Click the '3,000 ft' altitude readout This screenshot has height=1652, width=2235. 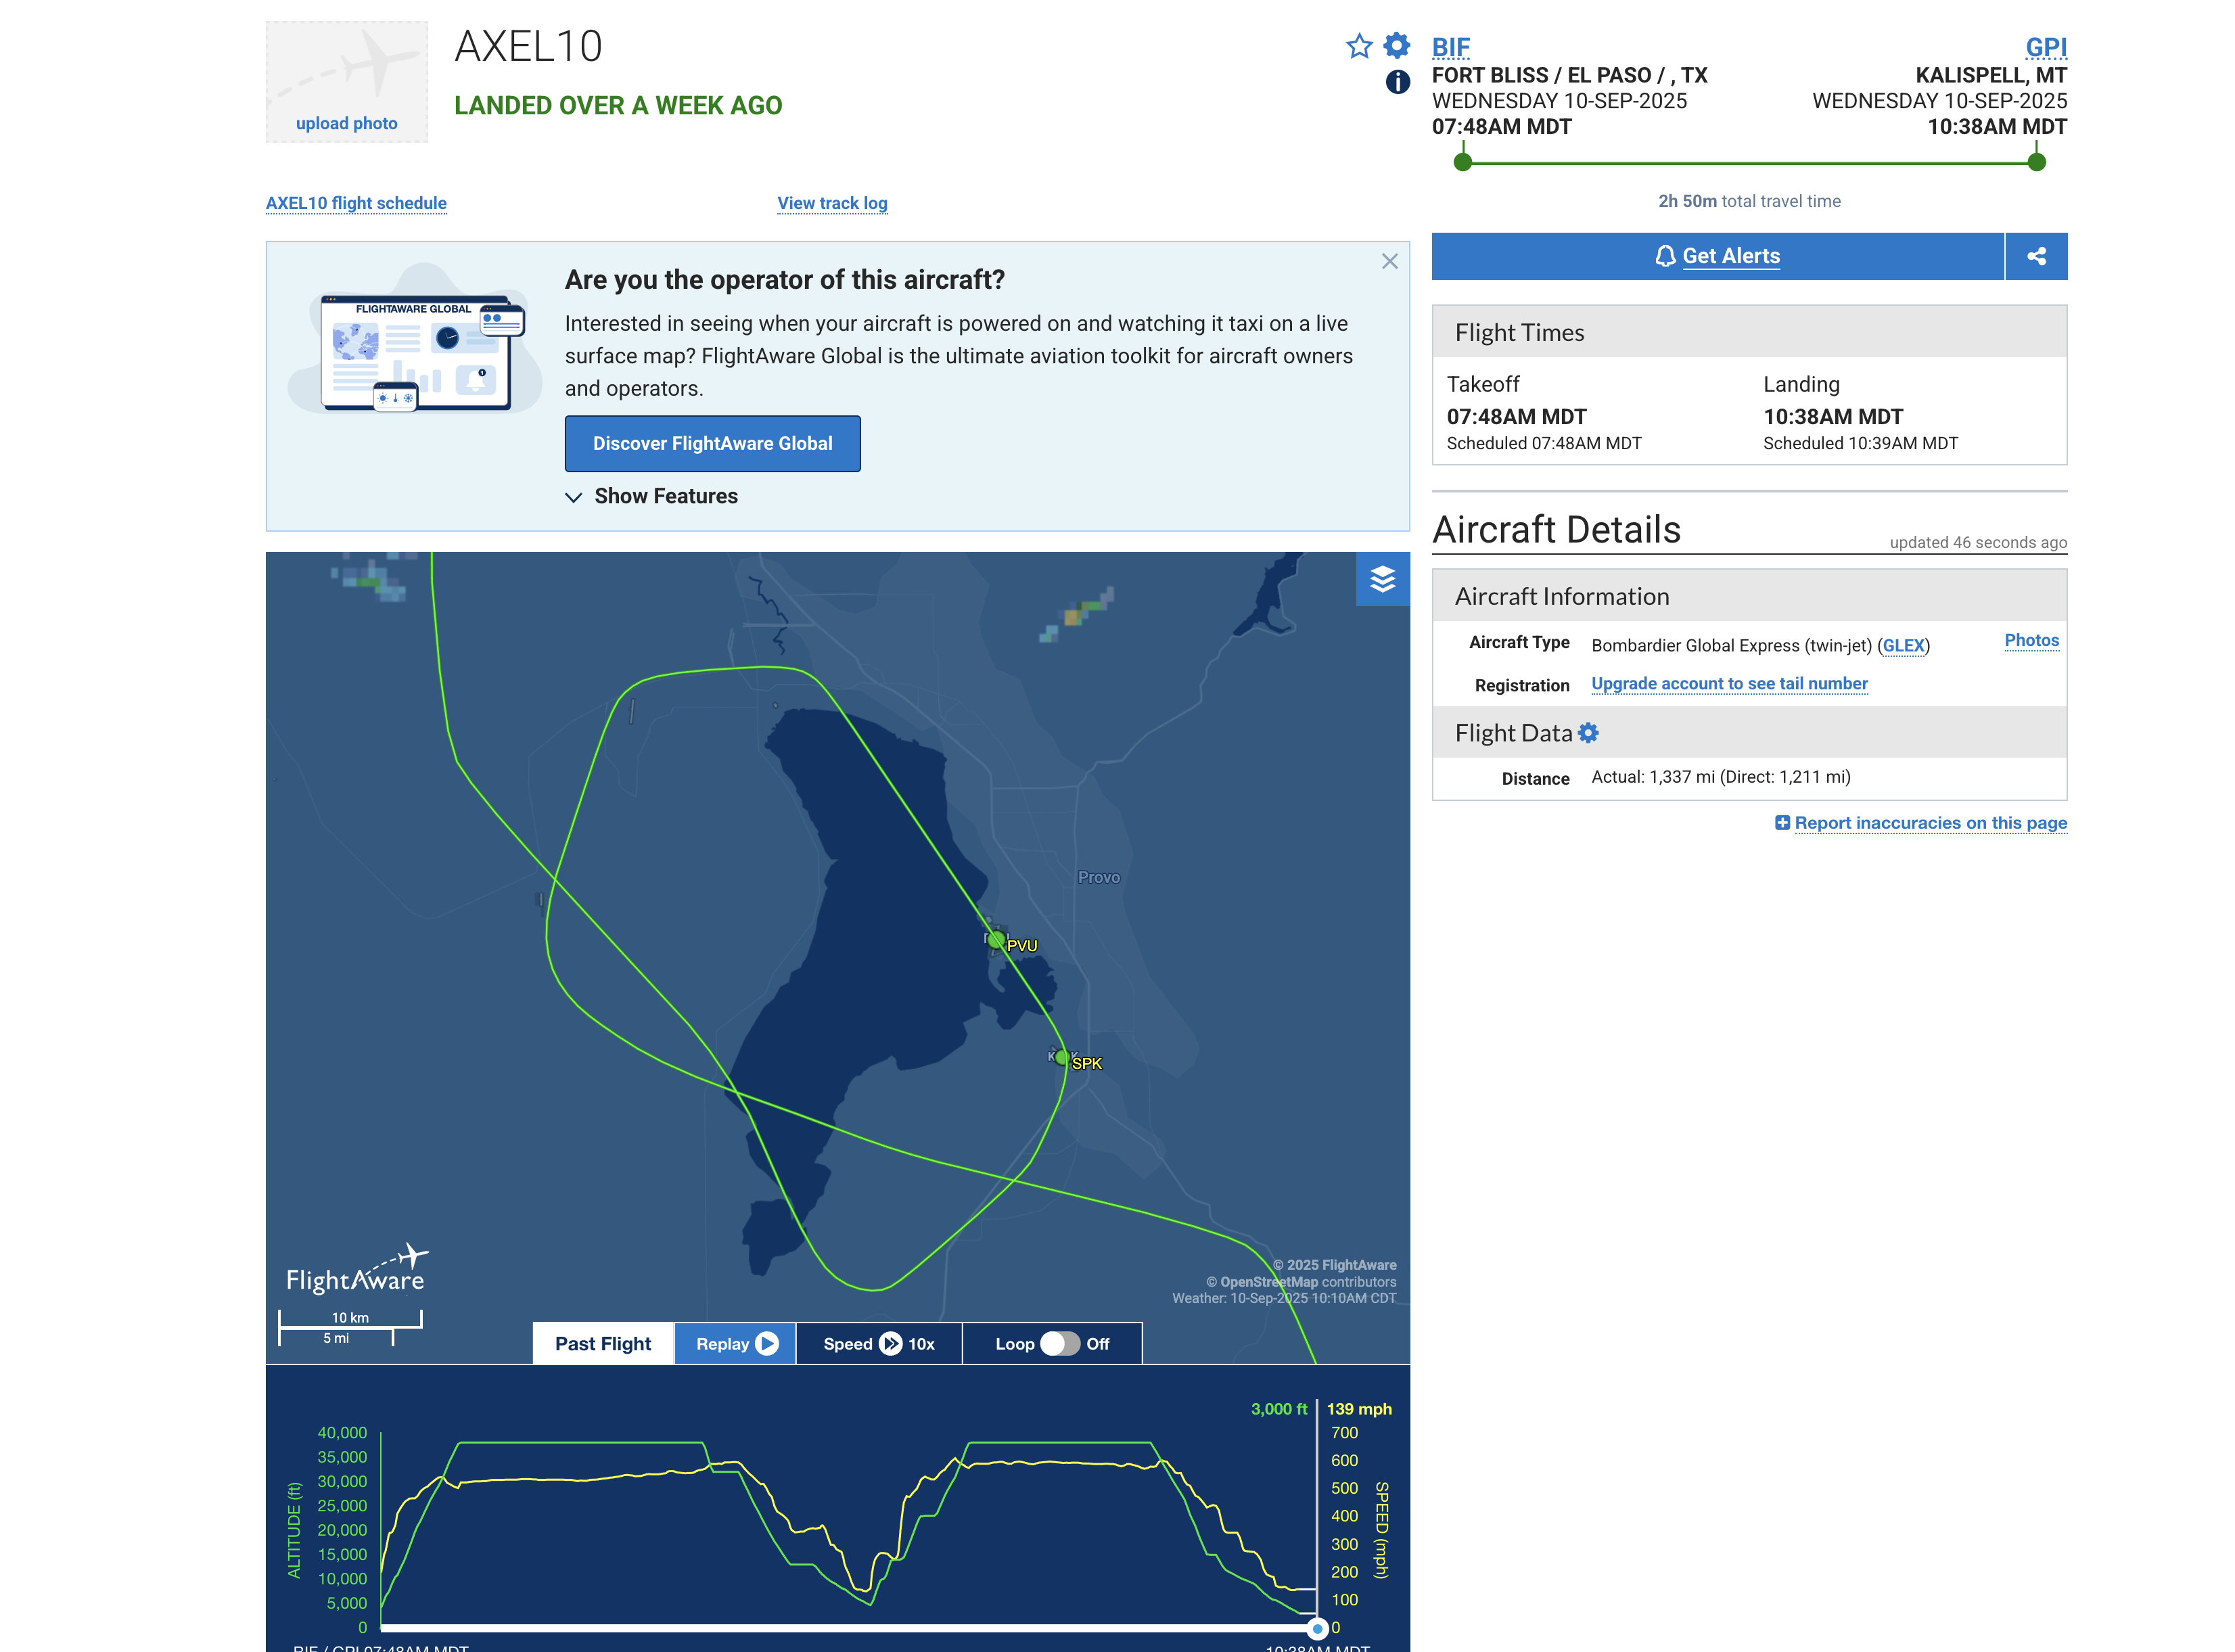[x=1278, y=1409]
